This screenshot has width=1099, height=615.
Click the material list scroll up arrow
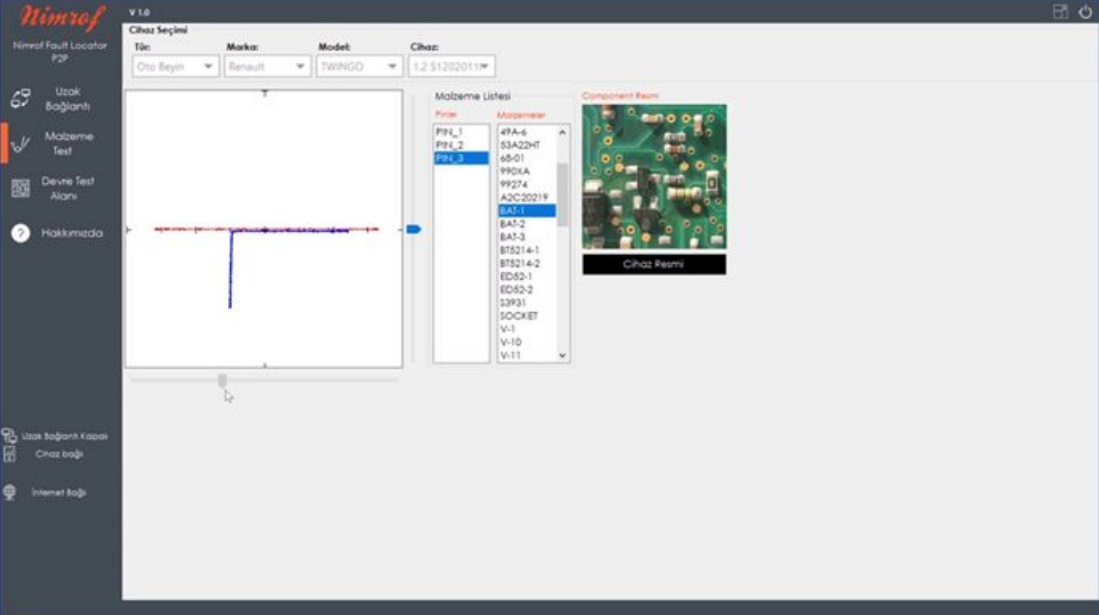(562, 132)
